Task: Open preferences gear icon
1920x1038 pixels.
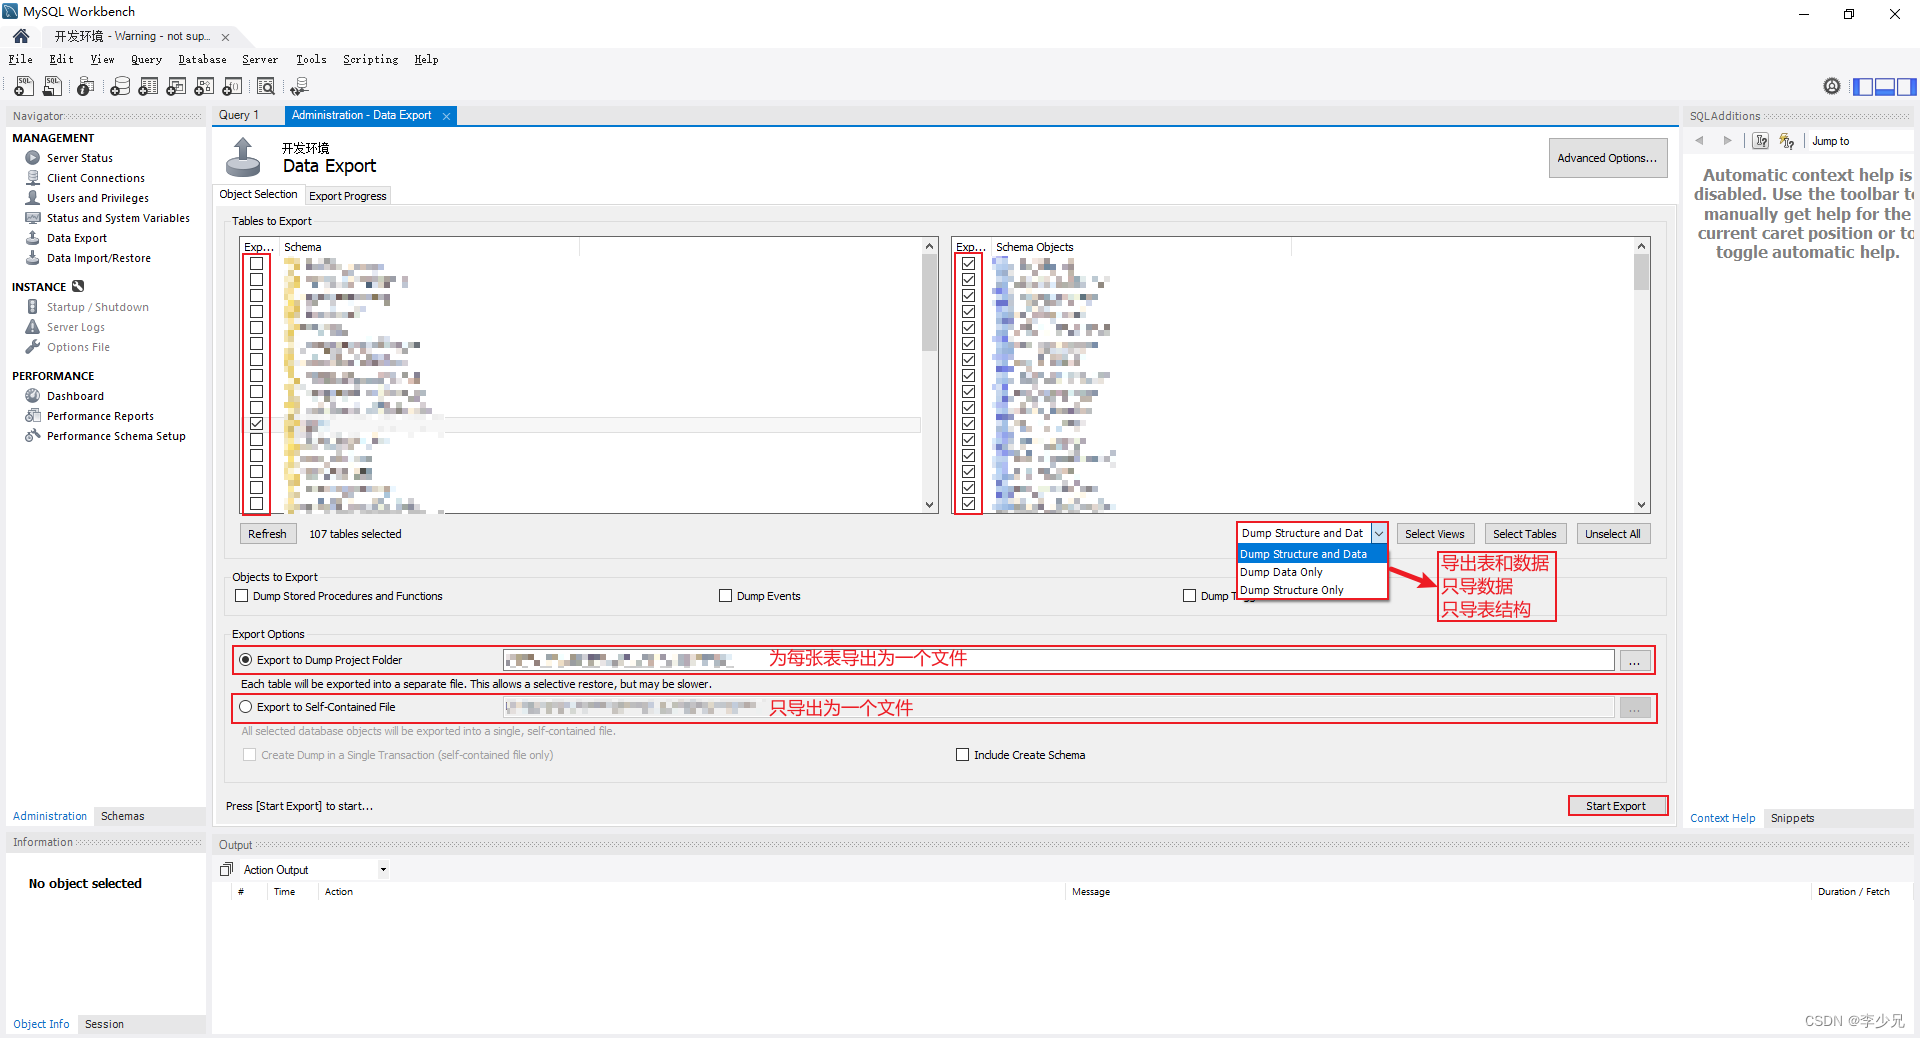Action: coord(1832,86)
